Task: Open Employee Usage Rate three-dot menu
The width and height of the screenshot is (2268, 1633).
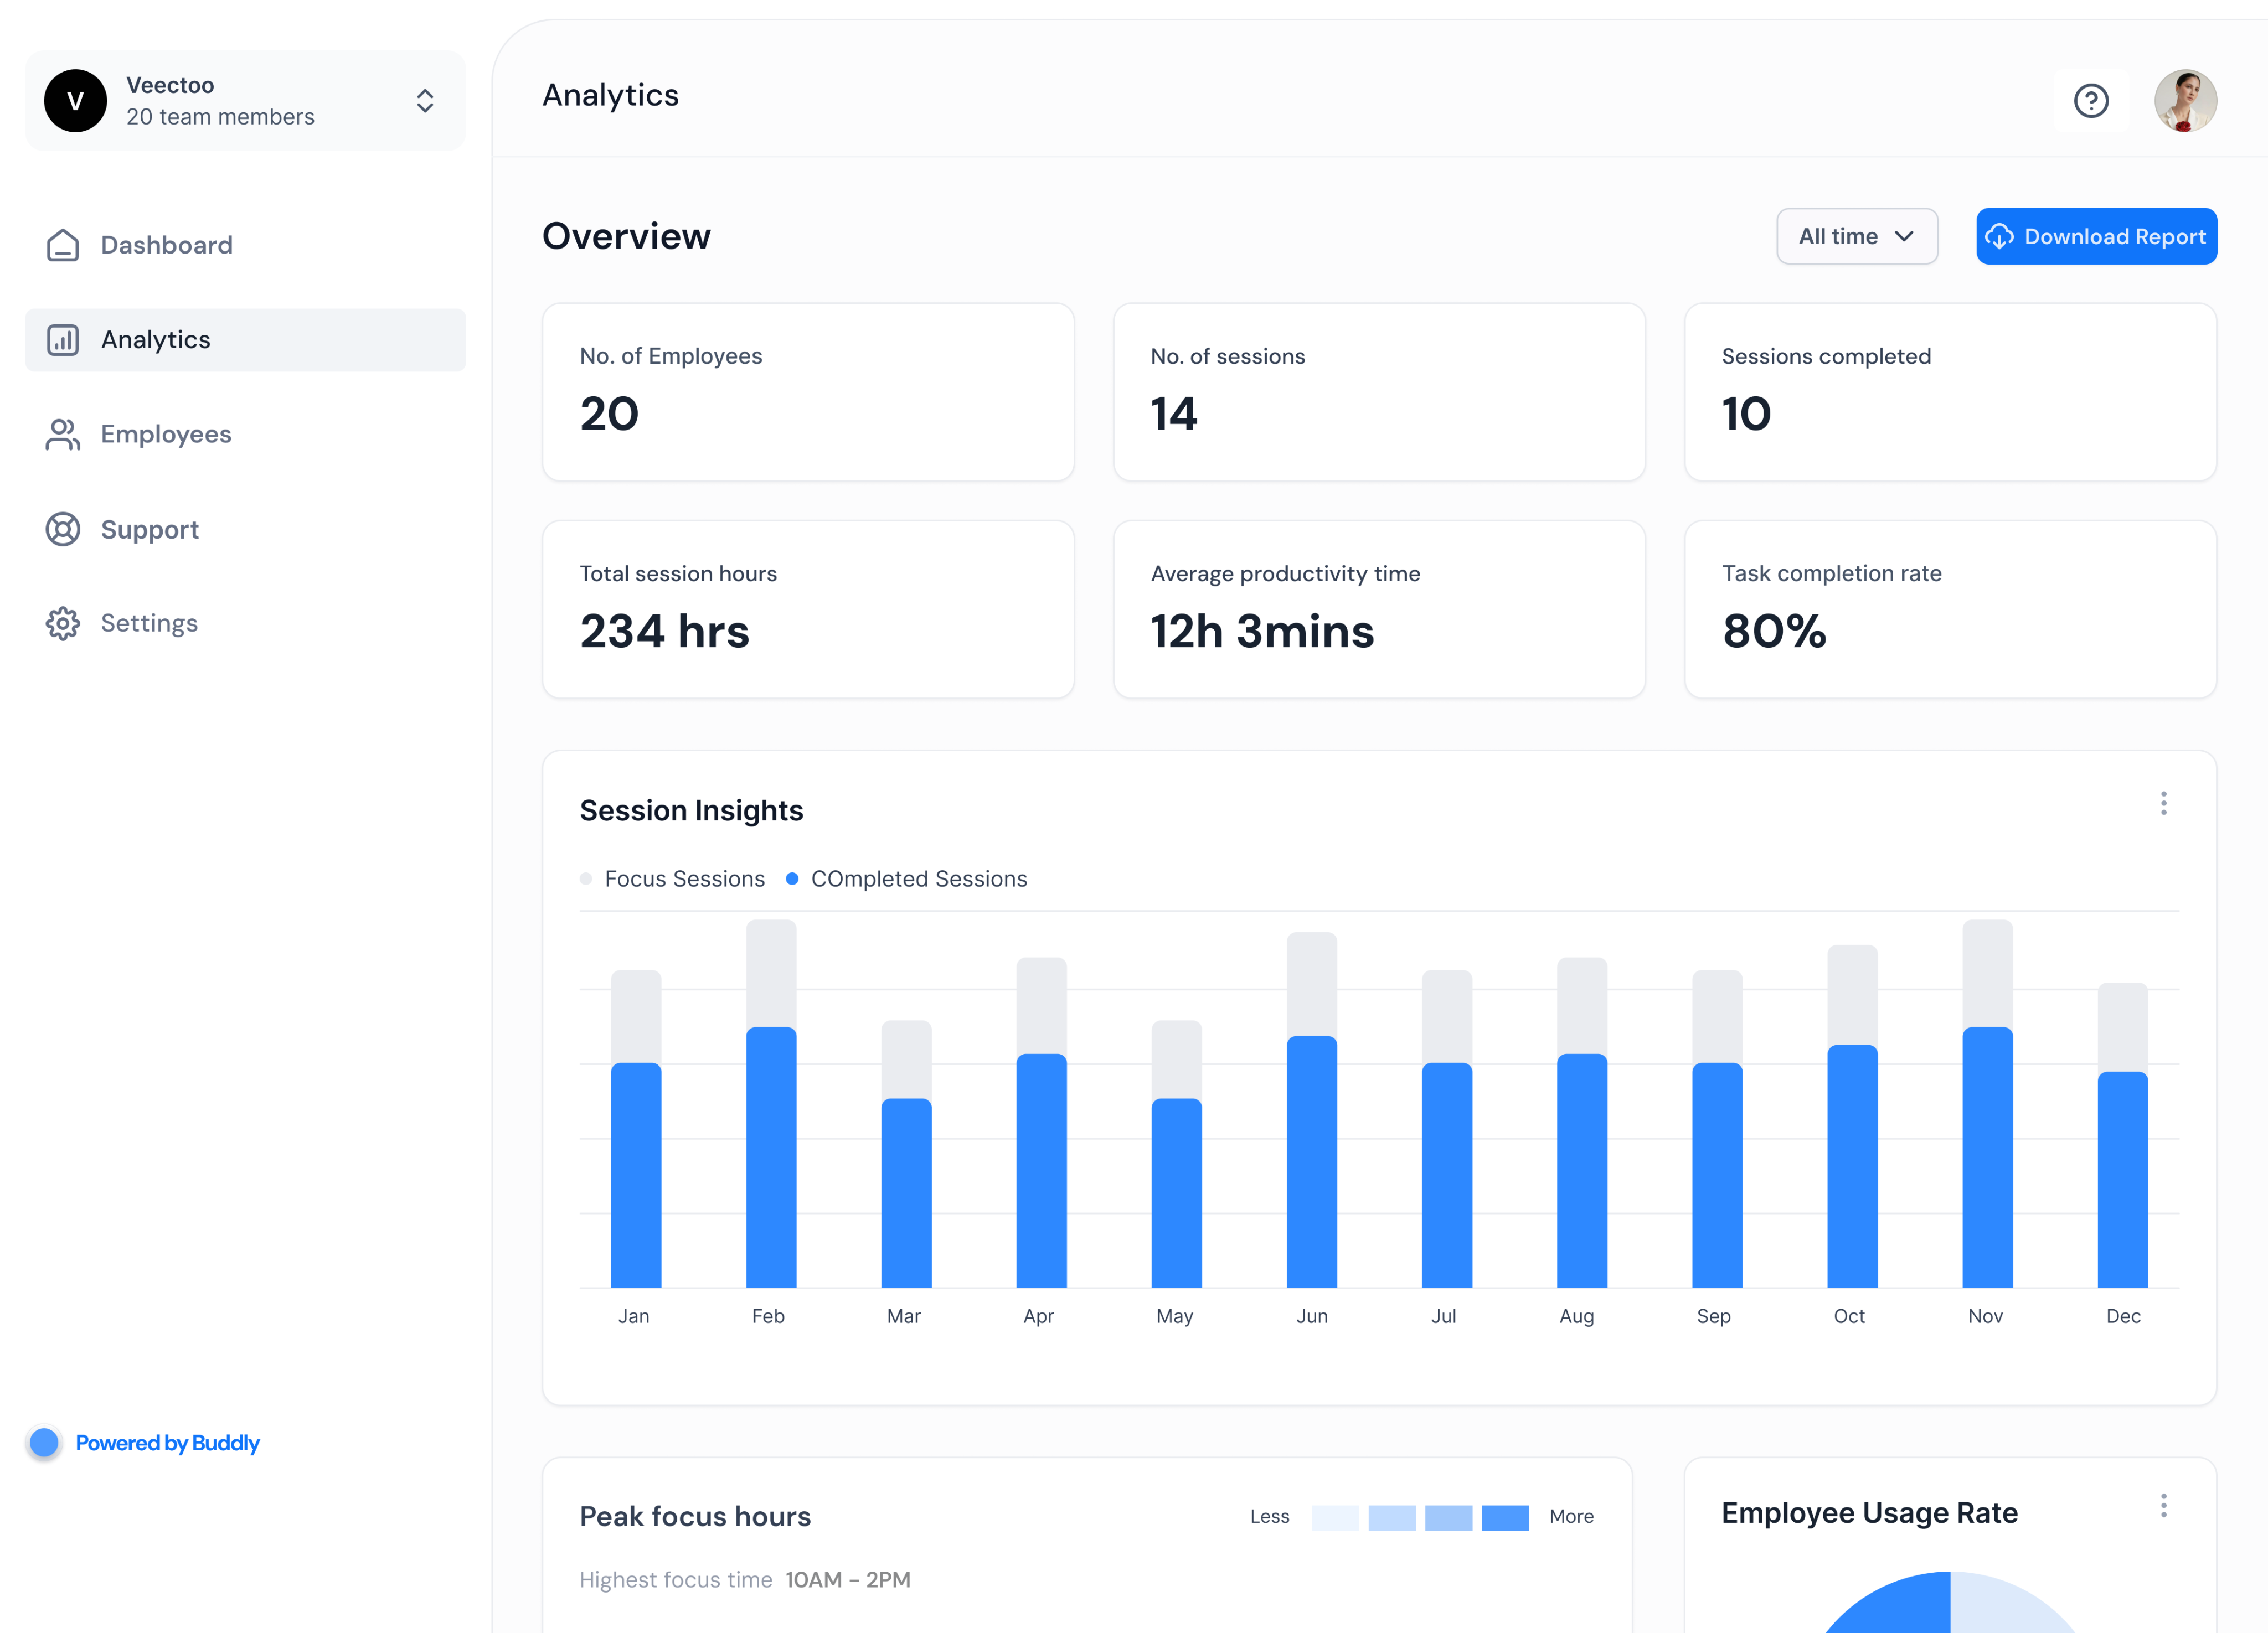Action: tap(2164, 1506)
